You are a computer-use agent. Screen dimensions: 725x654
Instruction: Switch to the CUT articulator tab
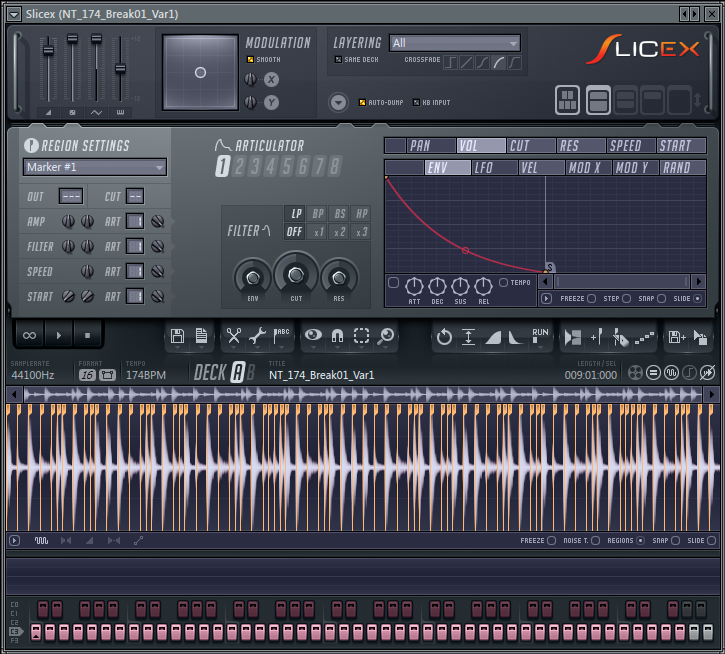click(x=531, y=146)
